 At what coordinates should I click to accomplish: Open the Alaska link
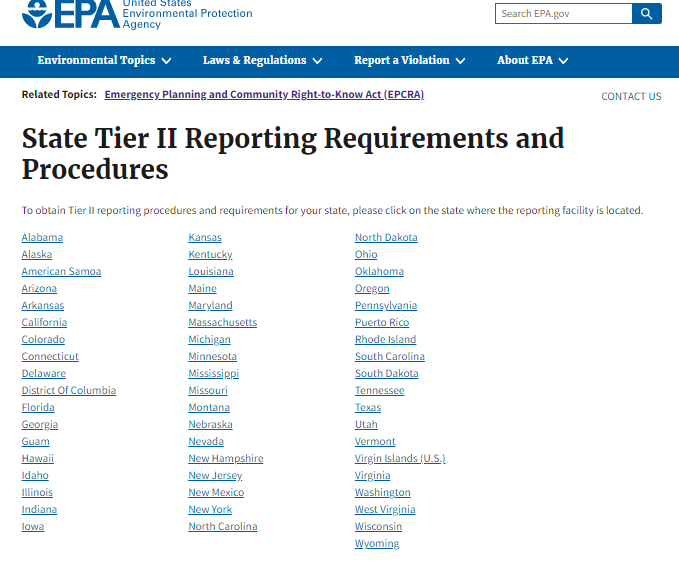[37, 254]
